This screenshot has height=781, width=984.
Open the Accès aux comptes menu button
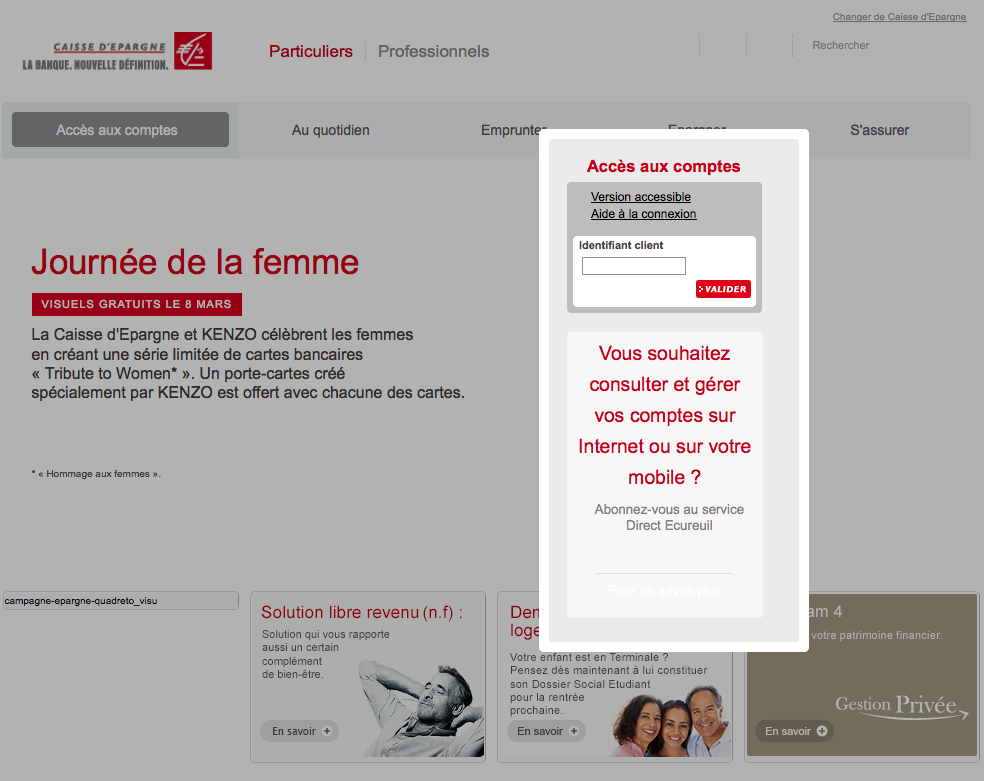coord(120,130)
